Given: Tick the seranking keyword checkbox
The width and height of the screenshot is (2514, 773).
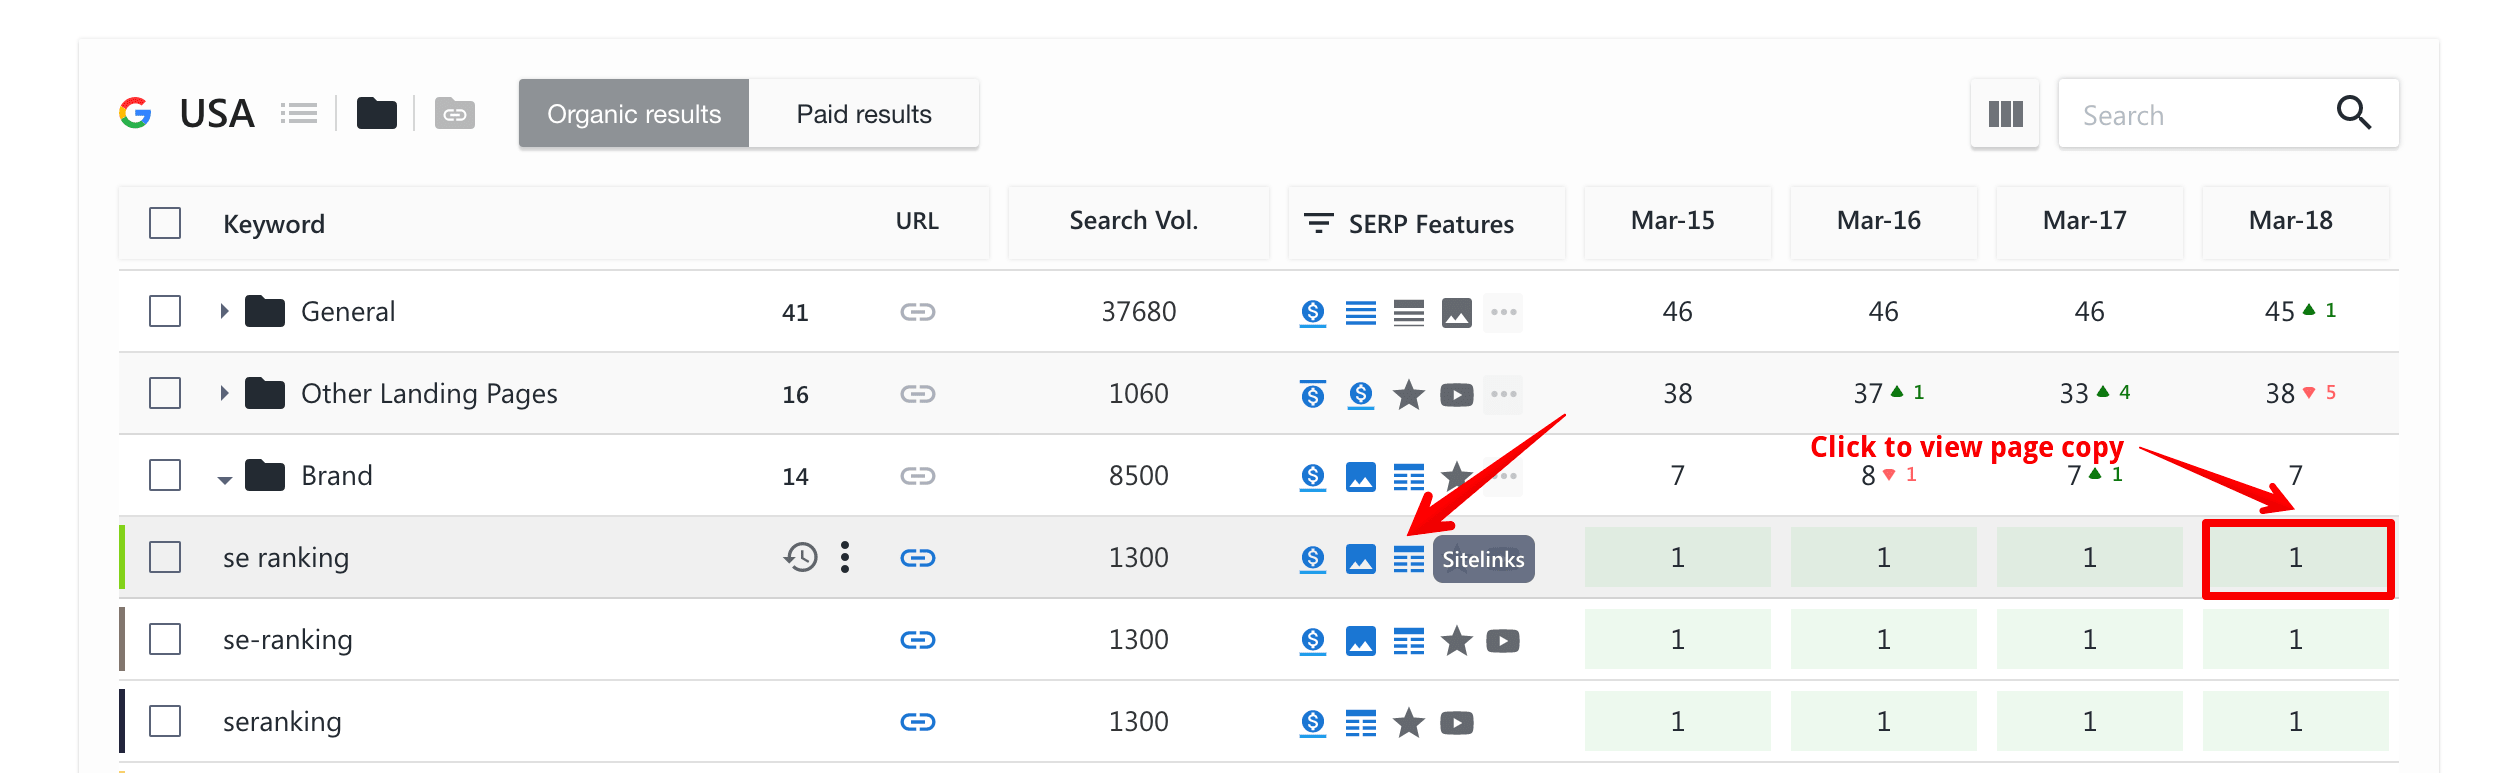Looking at the screenshot, I should (x=165, y=721).
